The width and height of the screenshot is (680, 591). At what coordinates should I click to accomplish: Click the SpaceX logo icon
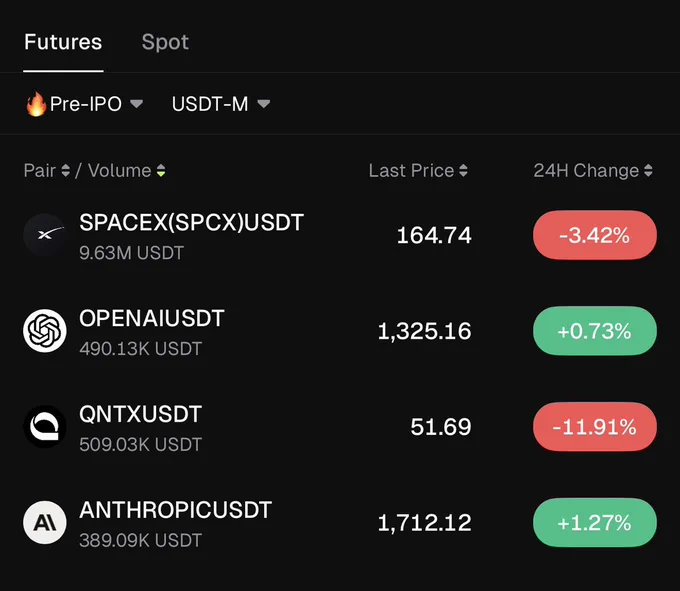tap(45, 235)
